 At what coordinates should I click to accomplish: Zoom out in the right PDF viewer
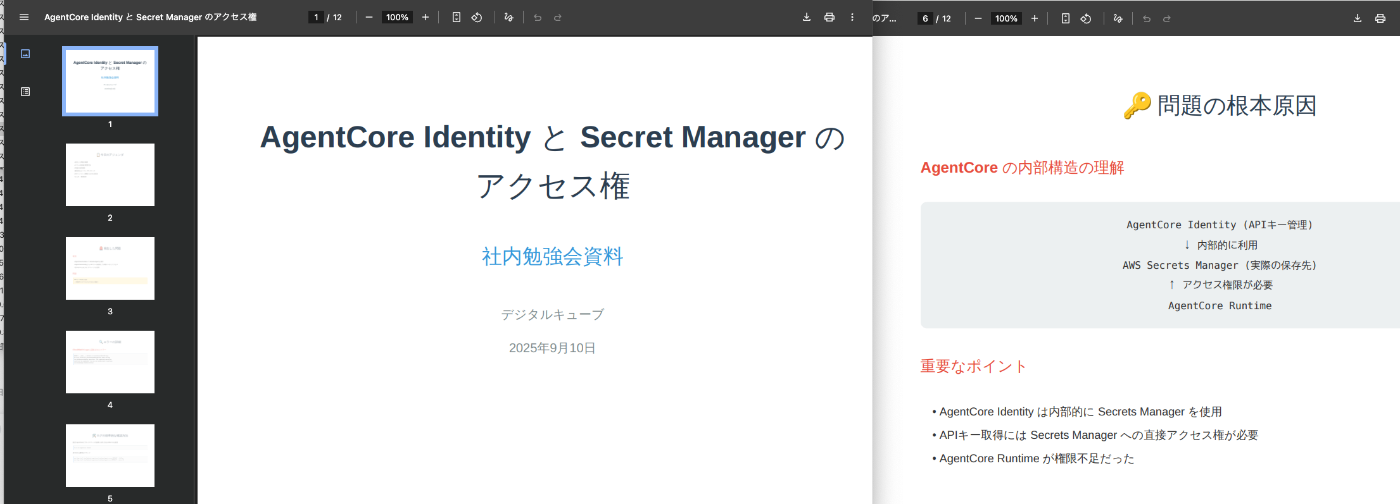978,18
